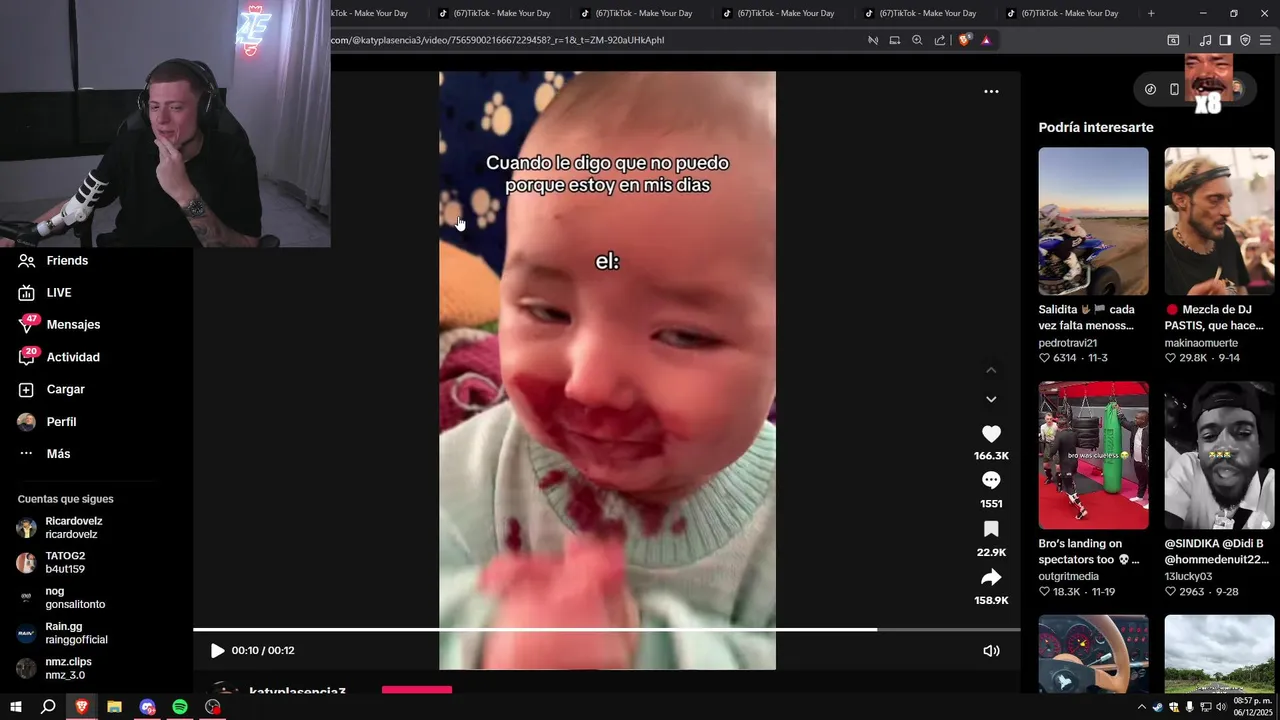Toggle the browser sidebar panel
The width and height of the screenshot is (1280, 720).
pos(1225,40)
